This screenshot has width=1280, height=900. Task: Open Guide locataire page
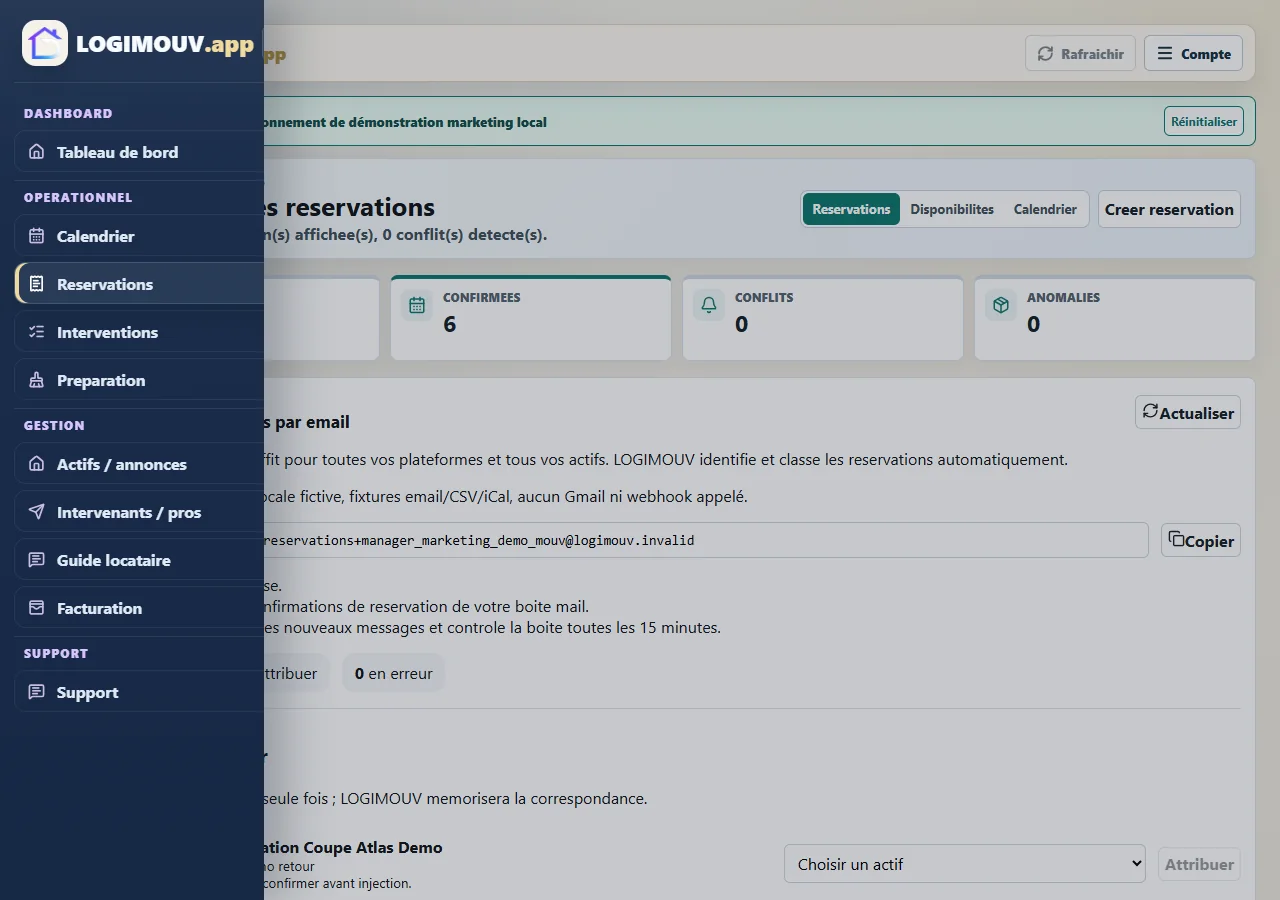click(x=139, y=560)
